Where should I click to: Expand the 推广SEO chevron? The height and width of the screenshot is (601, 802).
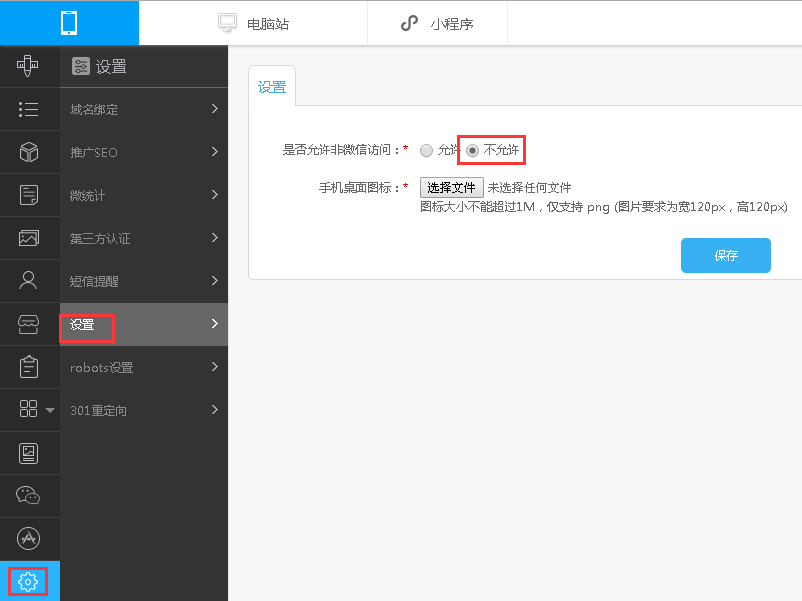coord(215,151)
